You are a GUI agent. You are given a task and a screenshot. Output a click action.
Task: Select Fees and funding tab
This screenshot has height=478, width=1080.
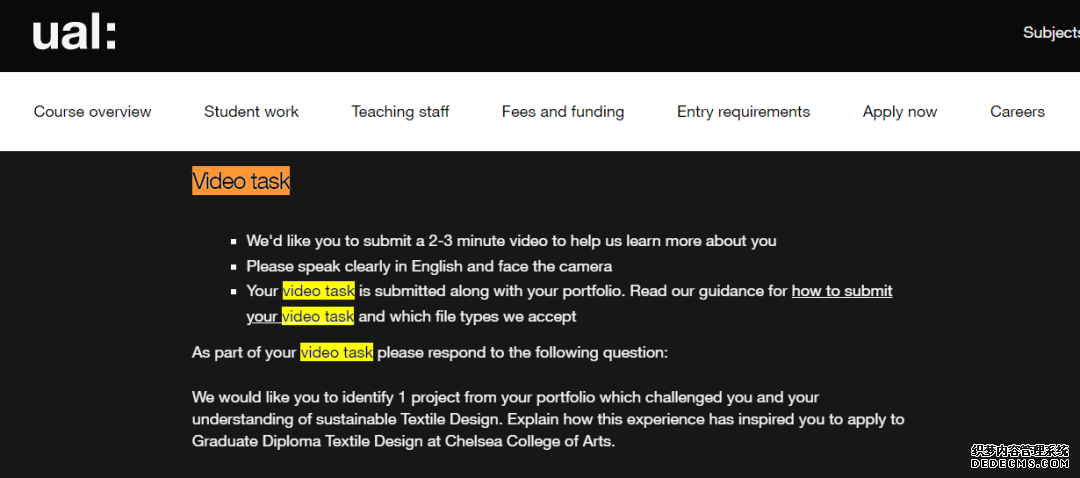563,112
